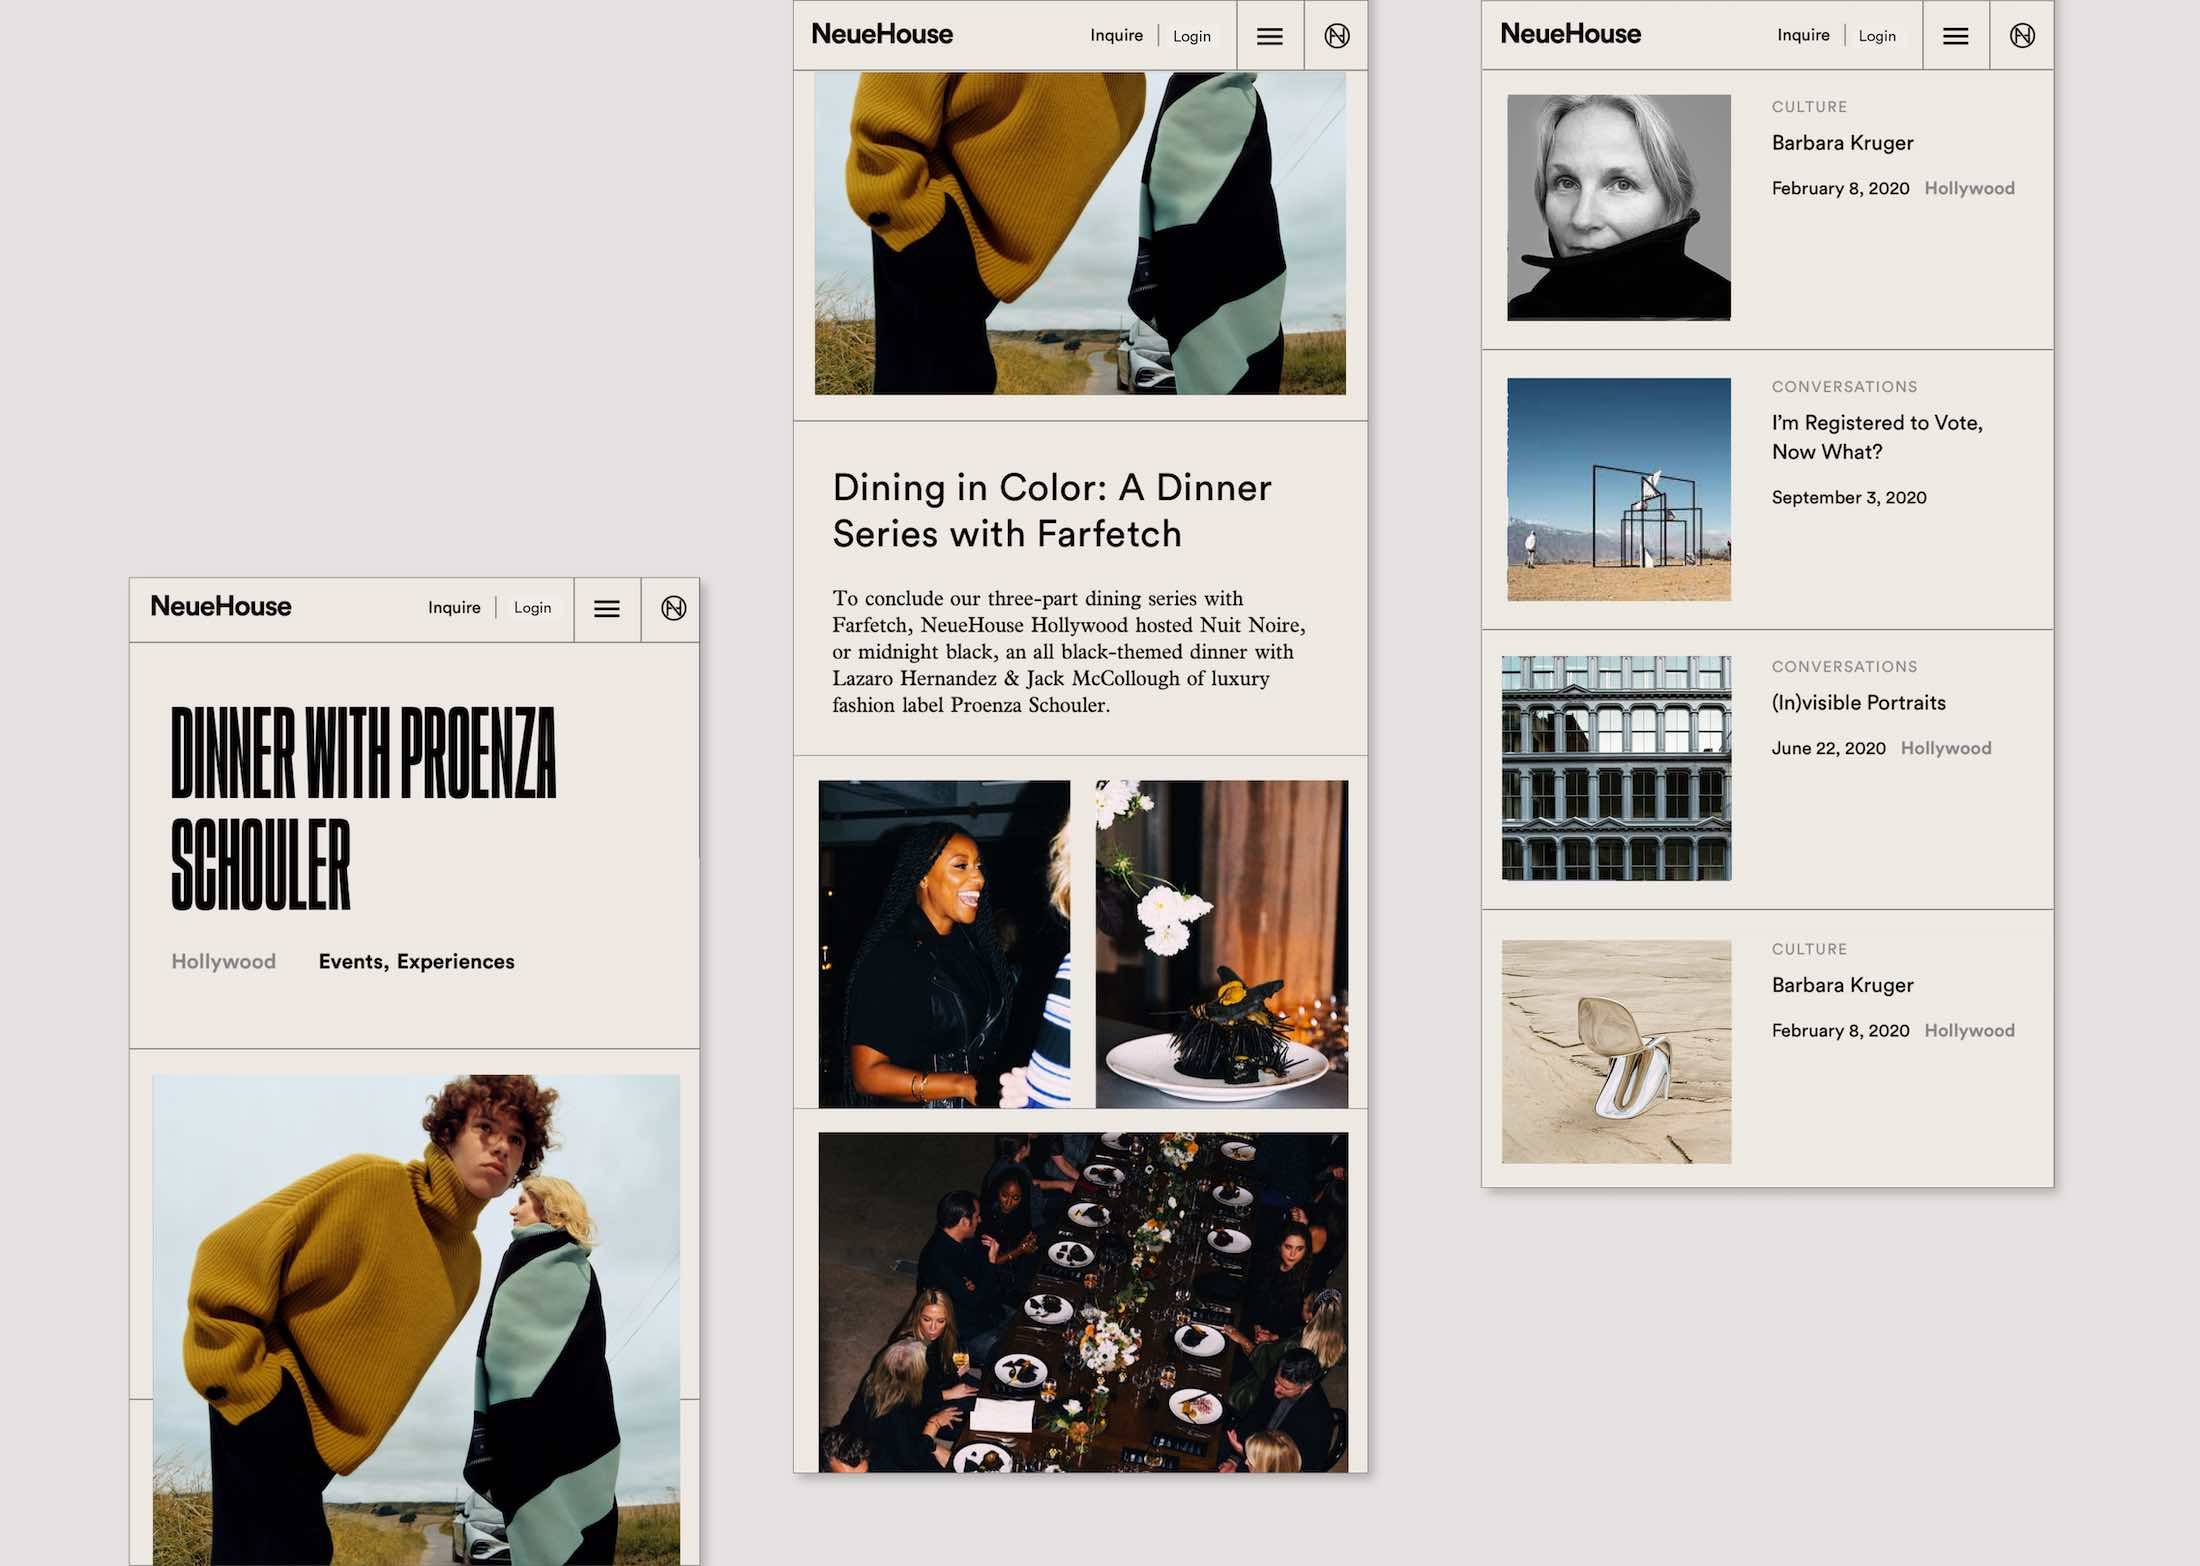Click the Events category link
This screenshot has width=2200, height=1566.
353,961
